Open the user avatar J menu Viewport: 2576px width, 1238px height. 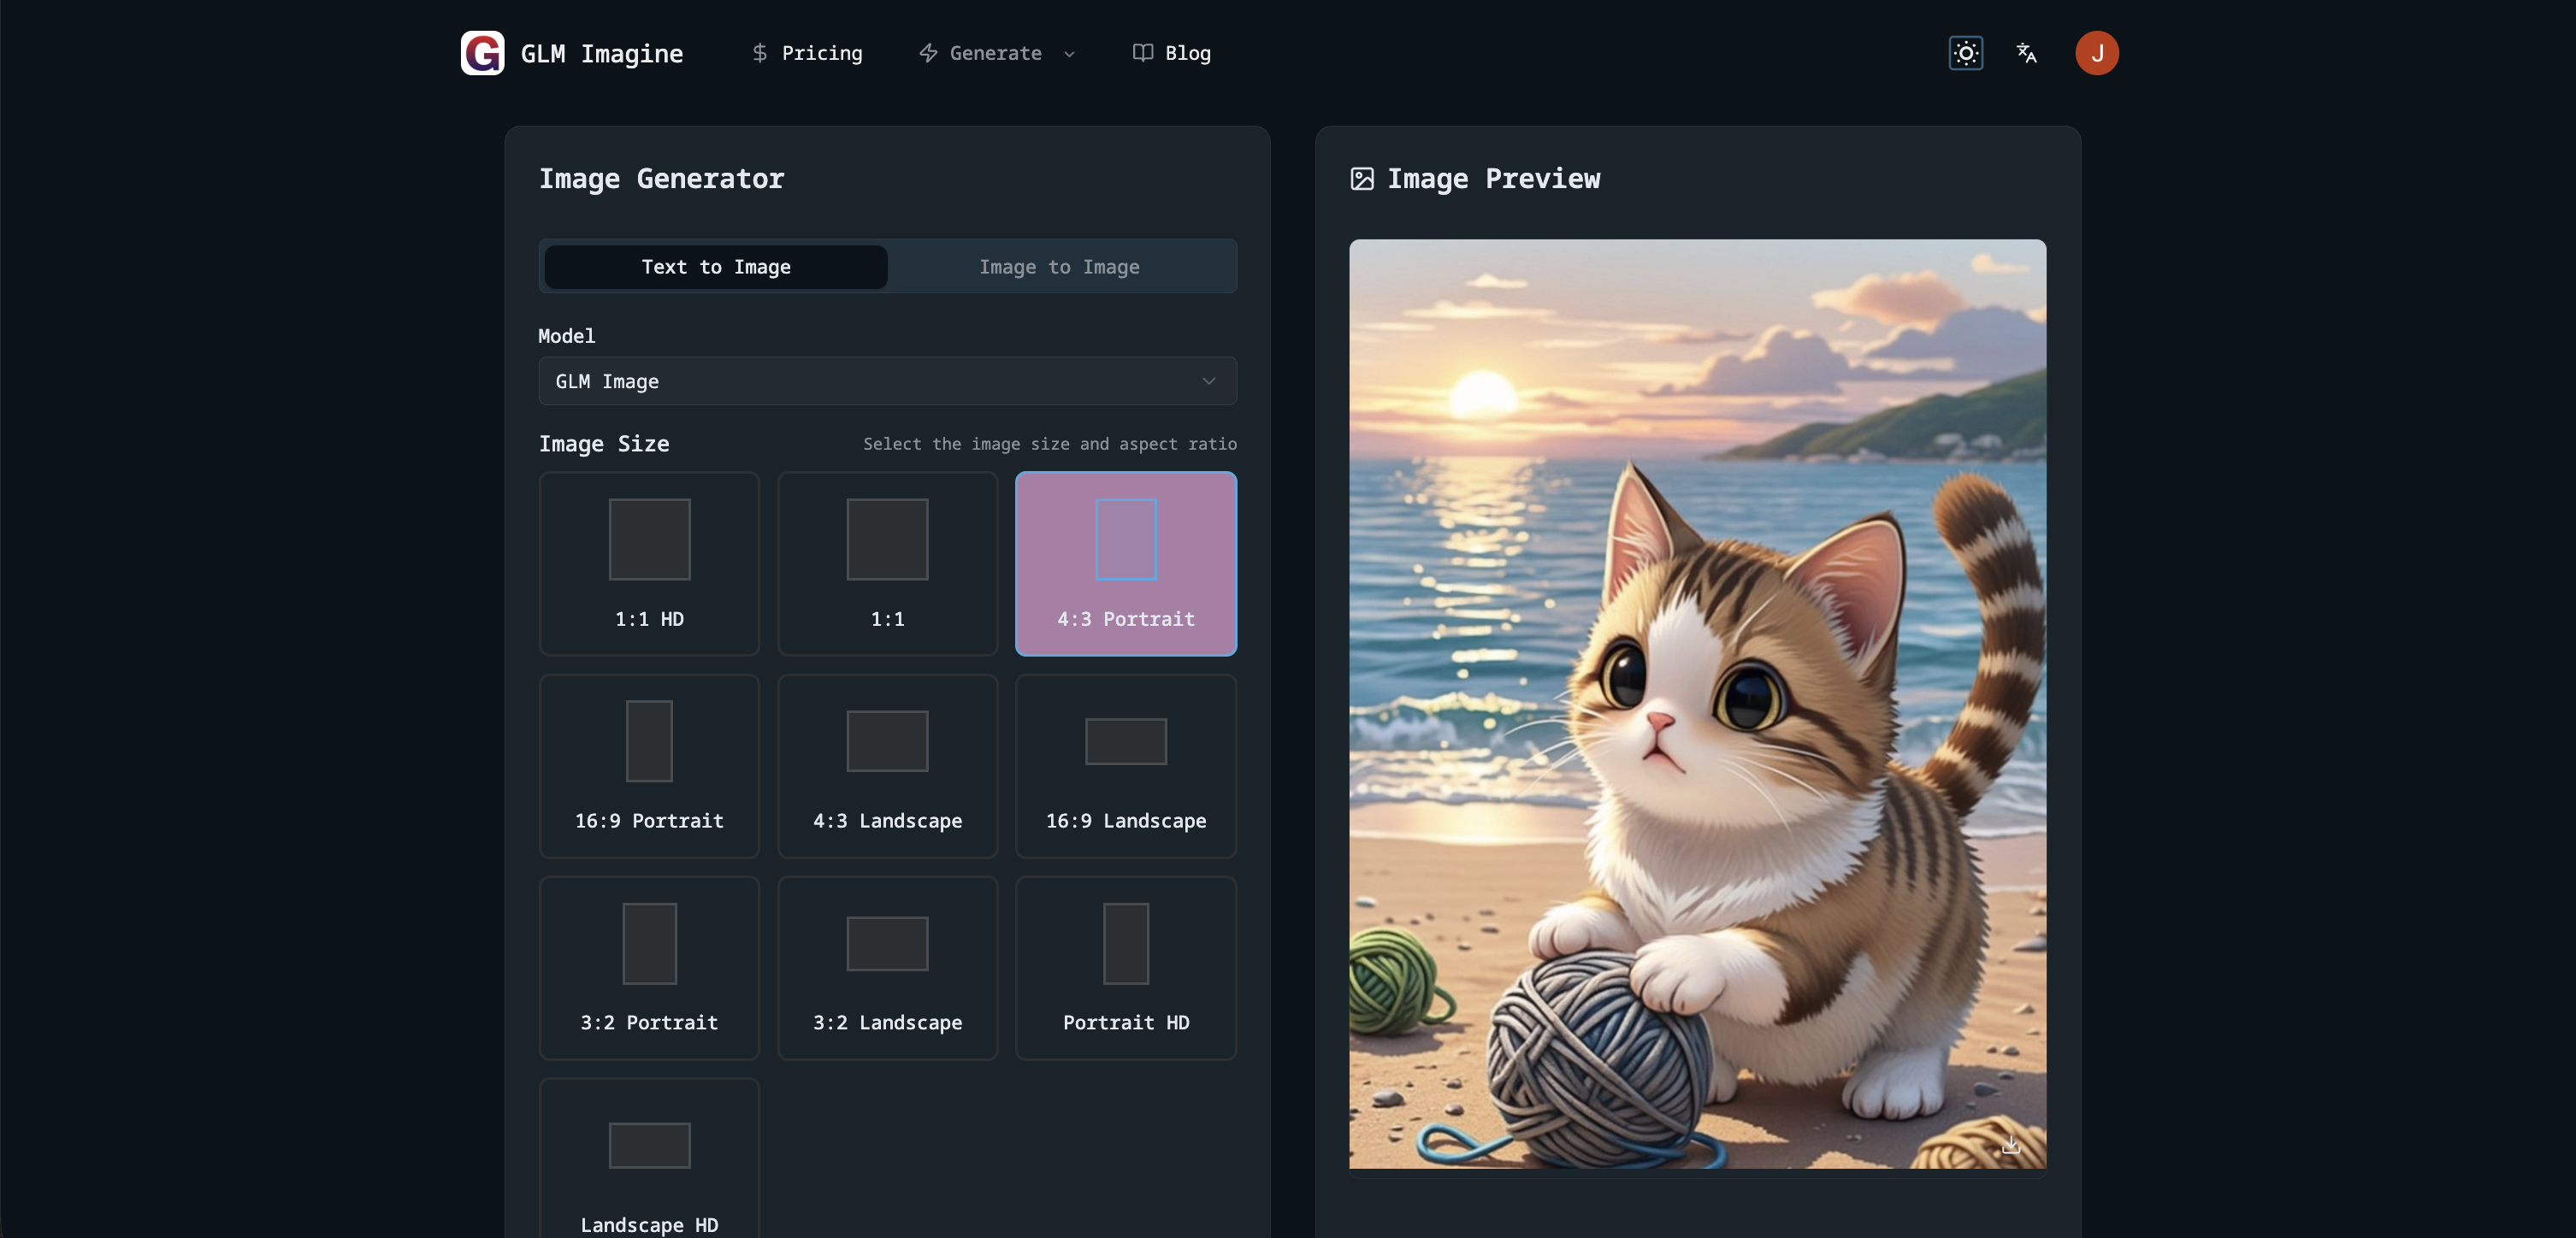(2096, 53)
